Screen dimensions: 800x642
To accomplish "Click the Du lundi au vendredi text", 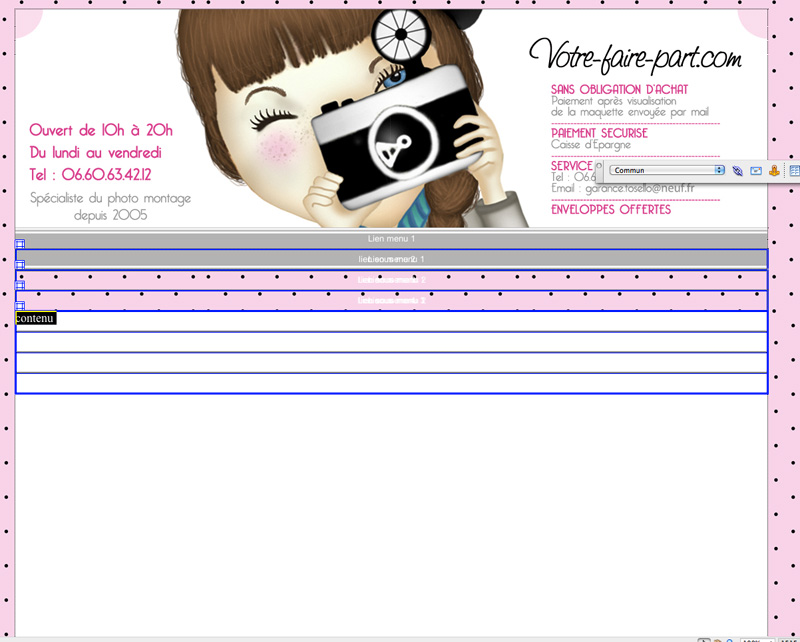I will (x=96, y=153).
